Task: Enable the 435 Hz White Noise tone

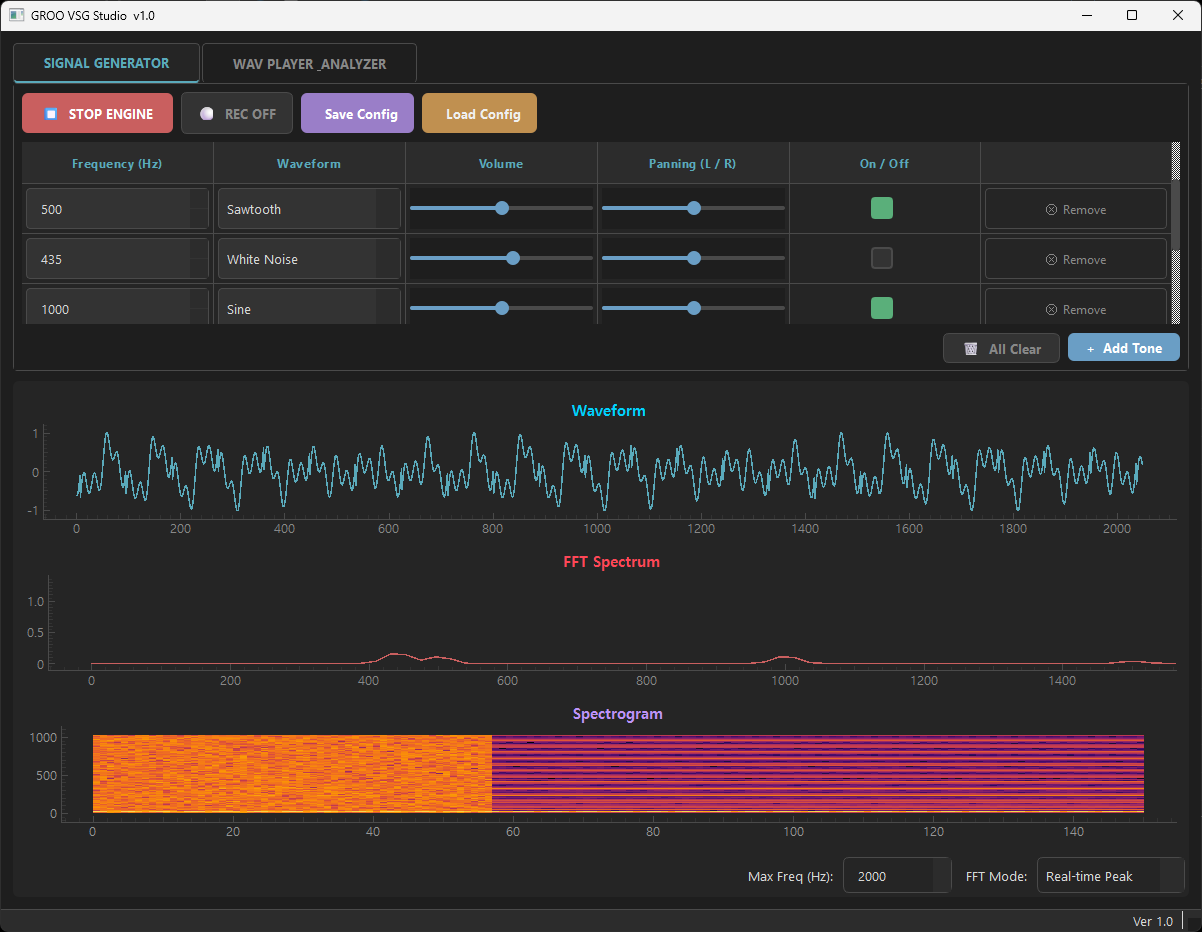Action: point(881,258)
